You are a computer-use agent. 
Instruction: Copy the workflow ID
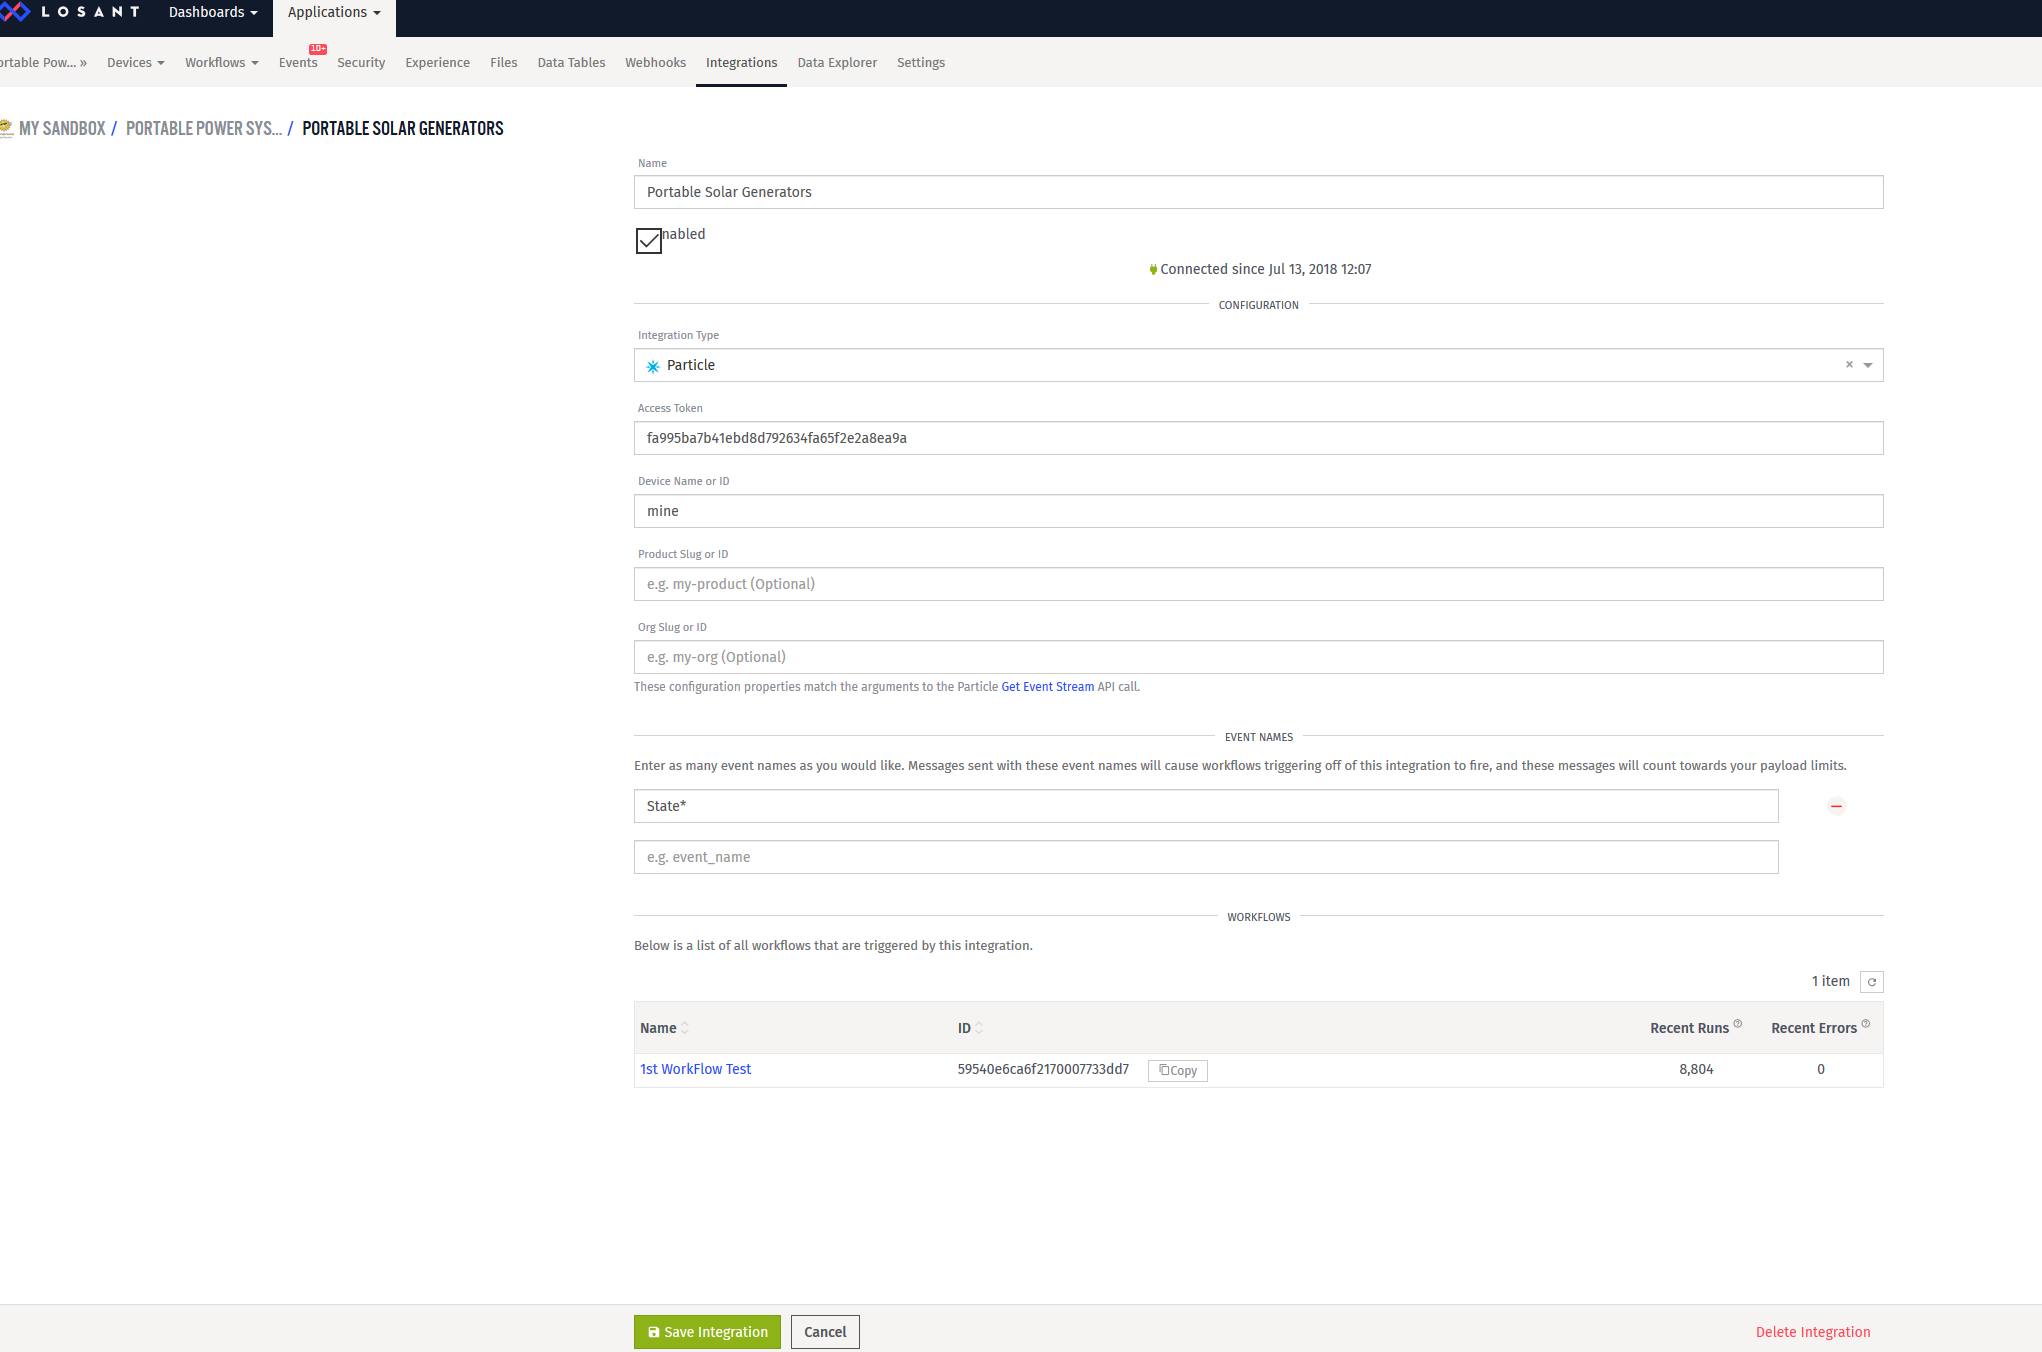pos(1178,1071)
